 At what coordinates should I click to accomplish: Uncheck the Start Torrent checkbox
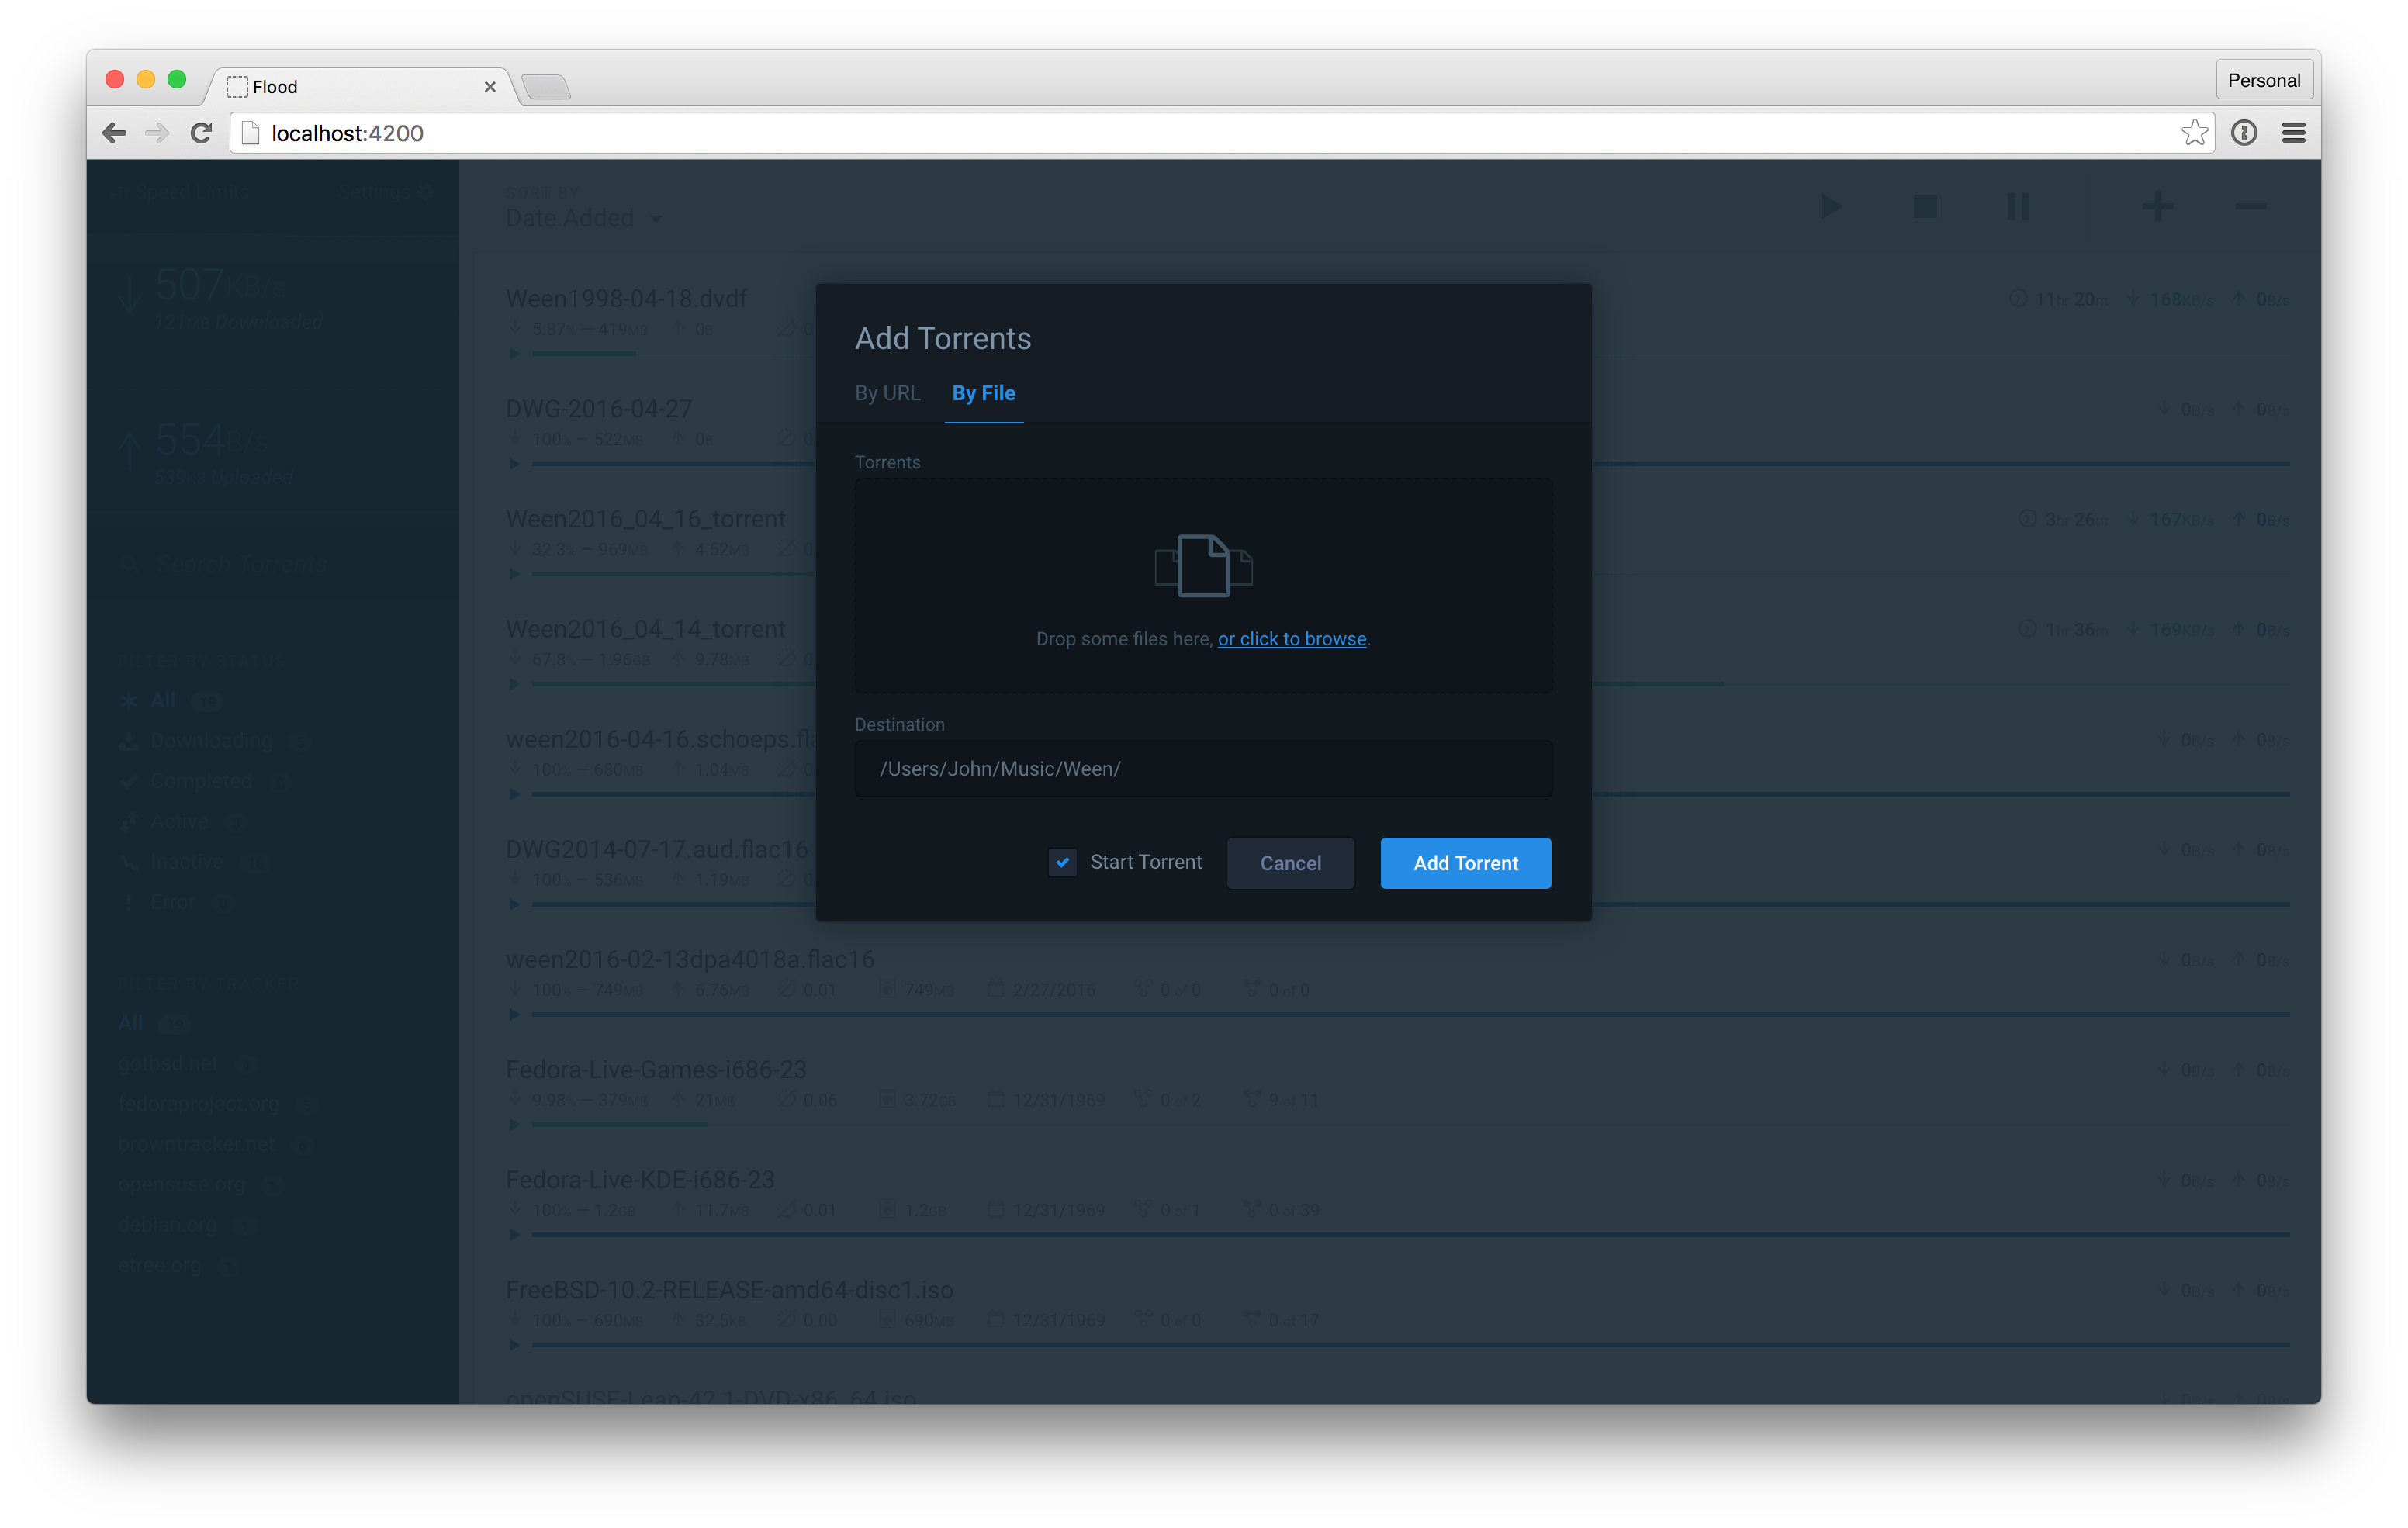[1062, 862]
